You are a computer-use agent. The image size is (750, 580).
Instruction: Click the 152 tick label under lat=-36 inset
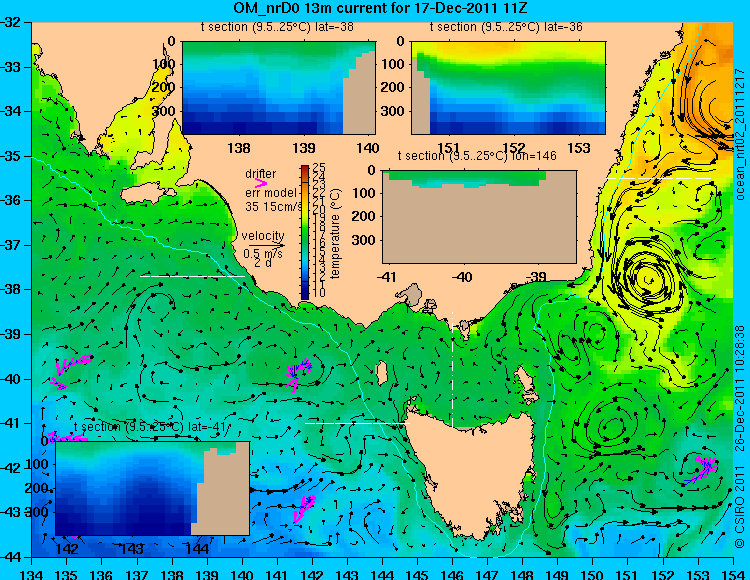514,148
